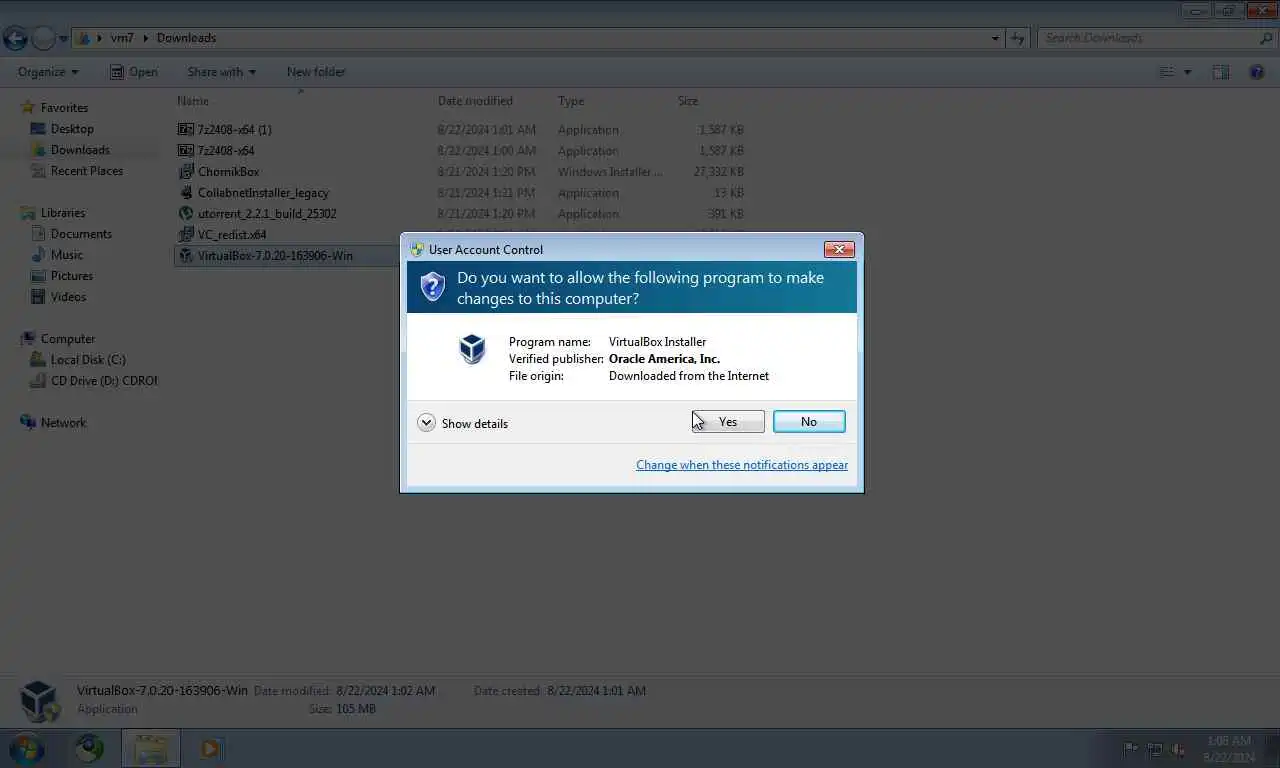Open Pictures library
Viewport: 1280px width, 768px height.
coord(72,276)
